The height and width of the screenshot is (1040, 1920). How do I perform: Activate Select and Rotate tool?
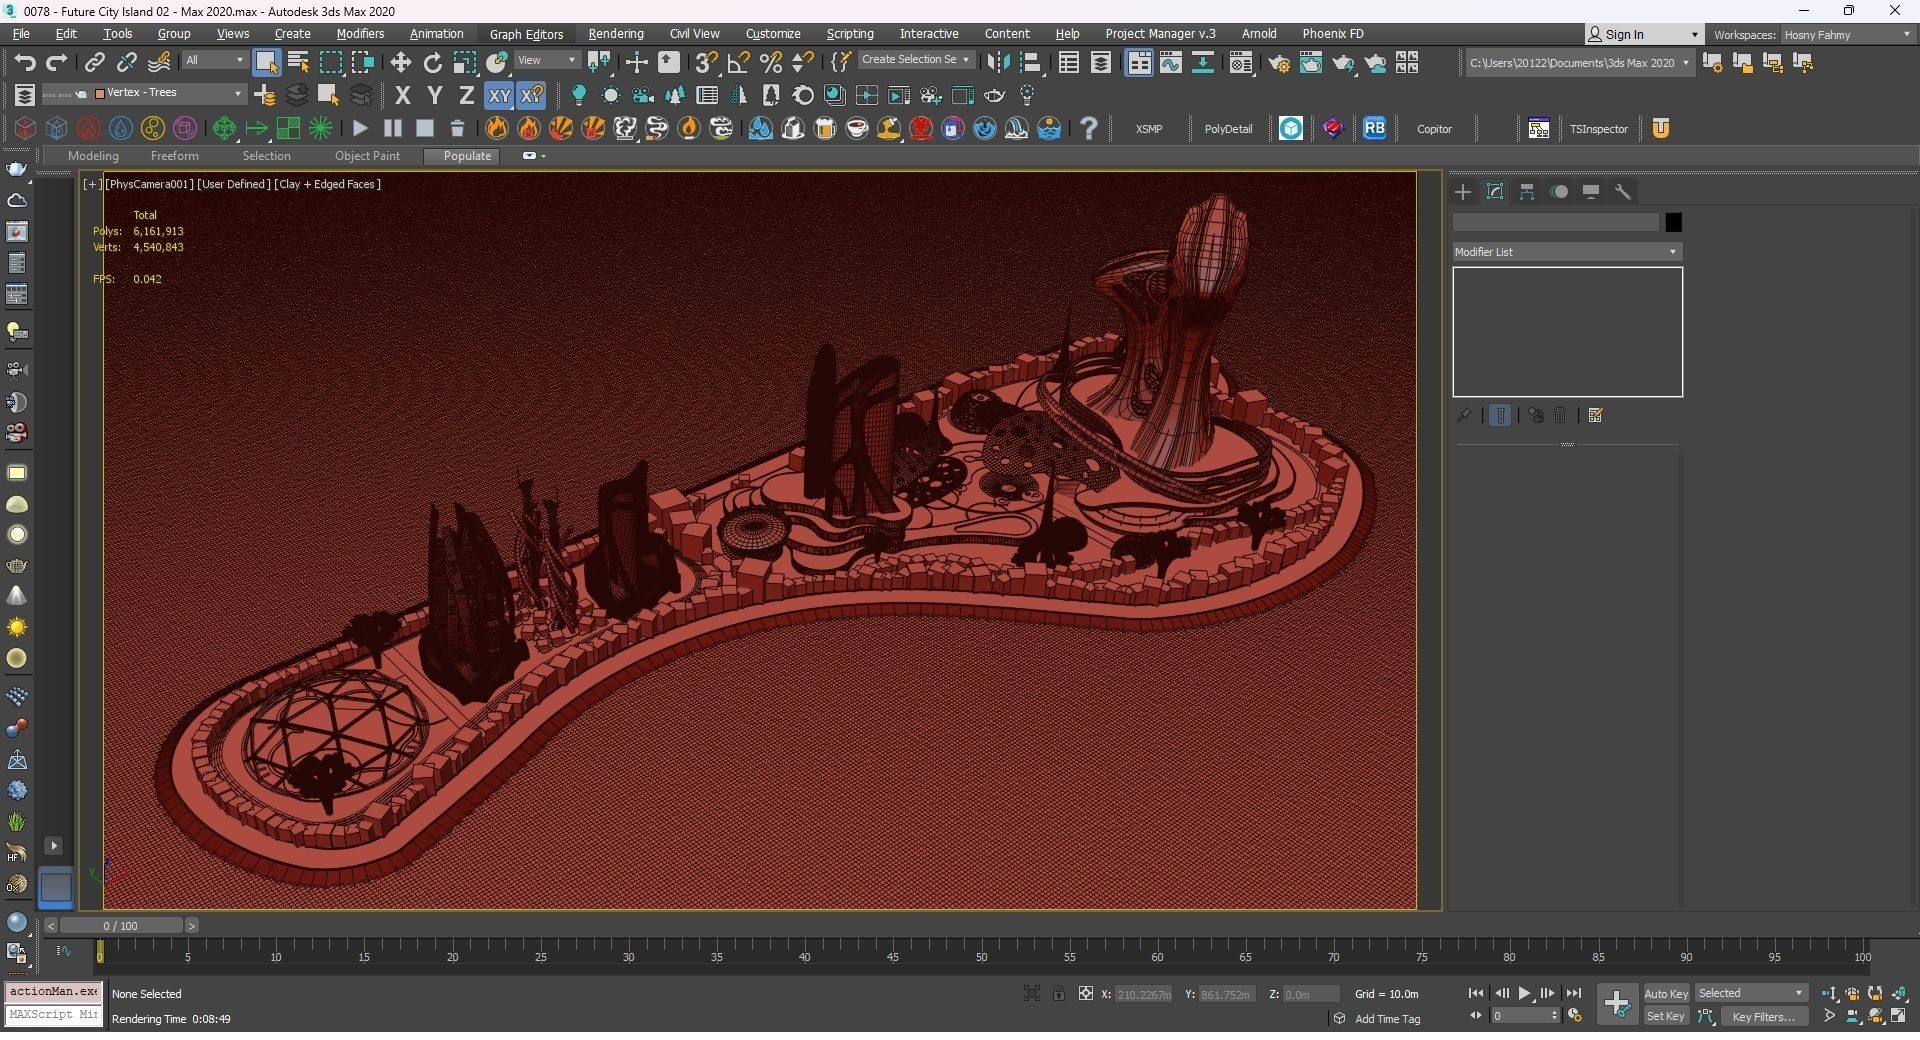click(433, 63)
